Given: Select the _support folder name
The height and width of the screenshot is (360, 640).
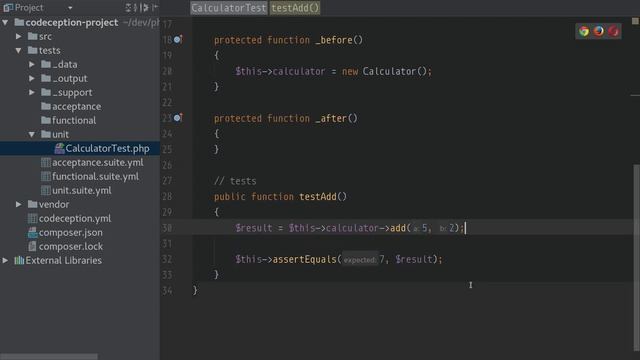Looking at the screenshot, I should (x=72, y=93).
